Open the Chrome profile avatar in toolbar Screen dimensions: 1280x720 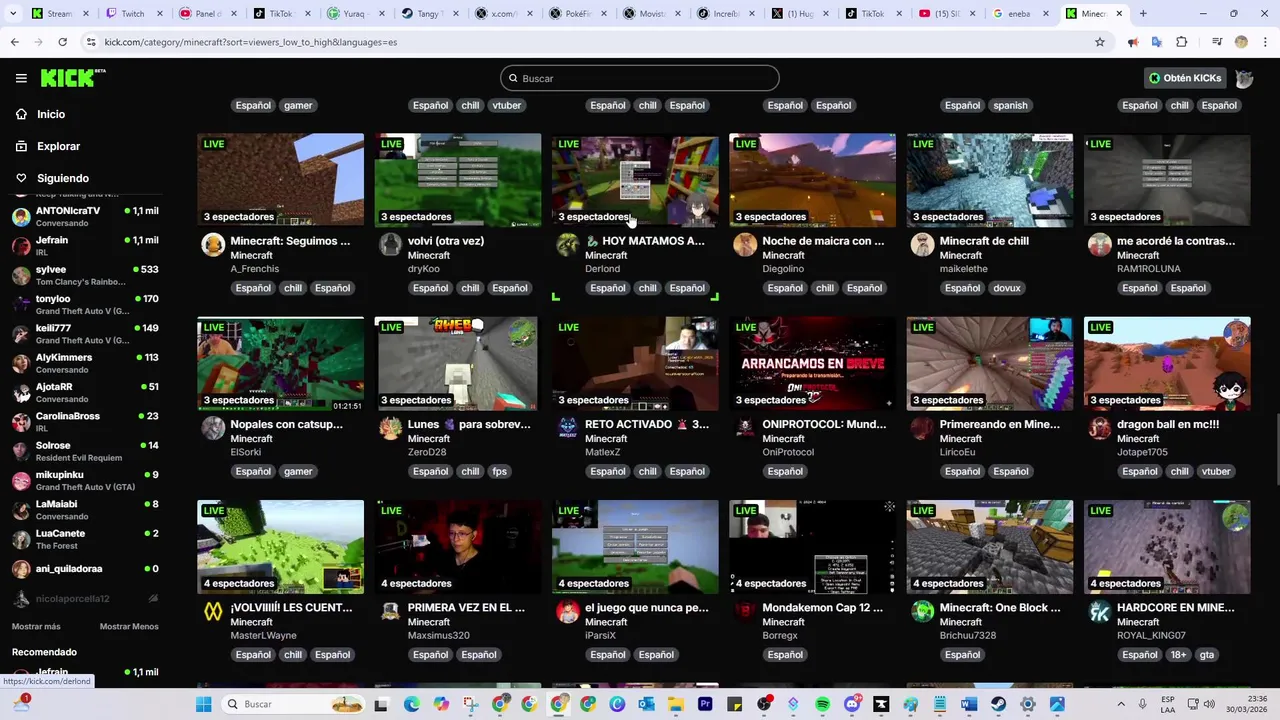1241,42
